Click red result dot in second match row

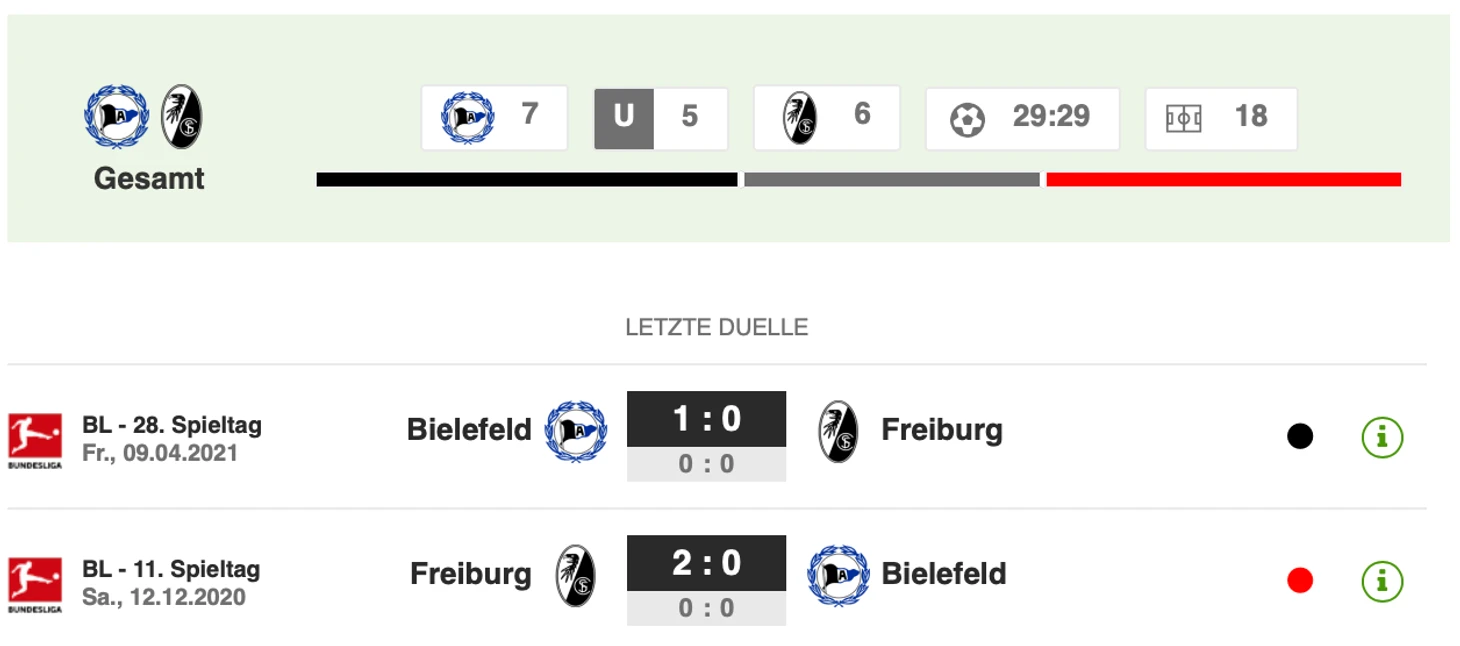(1300, 581)
